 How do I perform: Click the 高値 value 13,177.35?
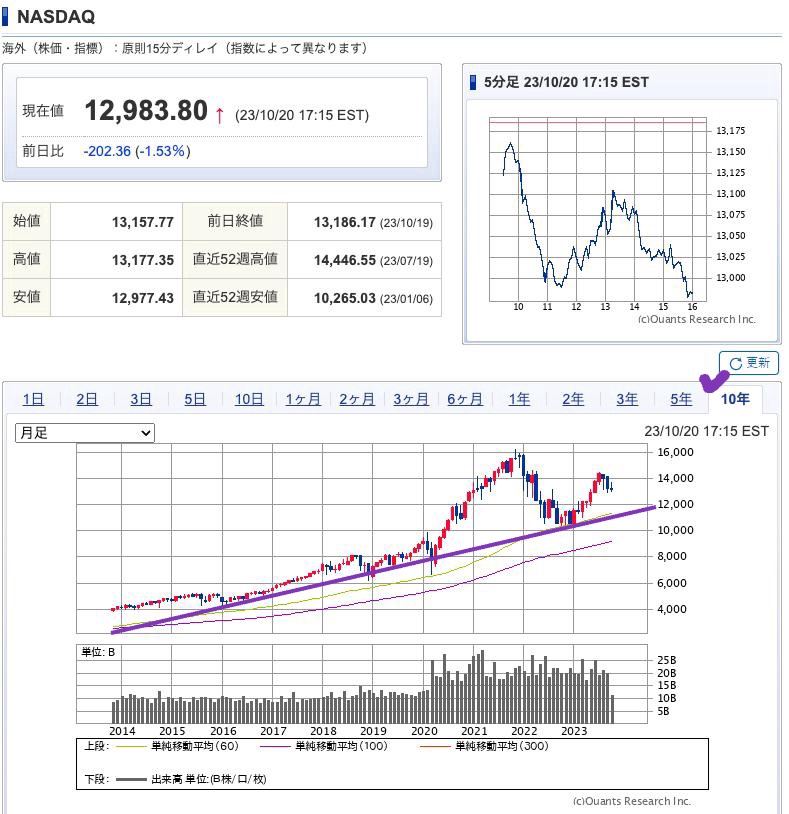(x=143, y=260)
